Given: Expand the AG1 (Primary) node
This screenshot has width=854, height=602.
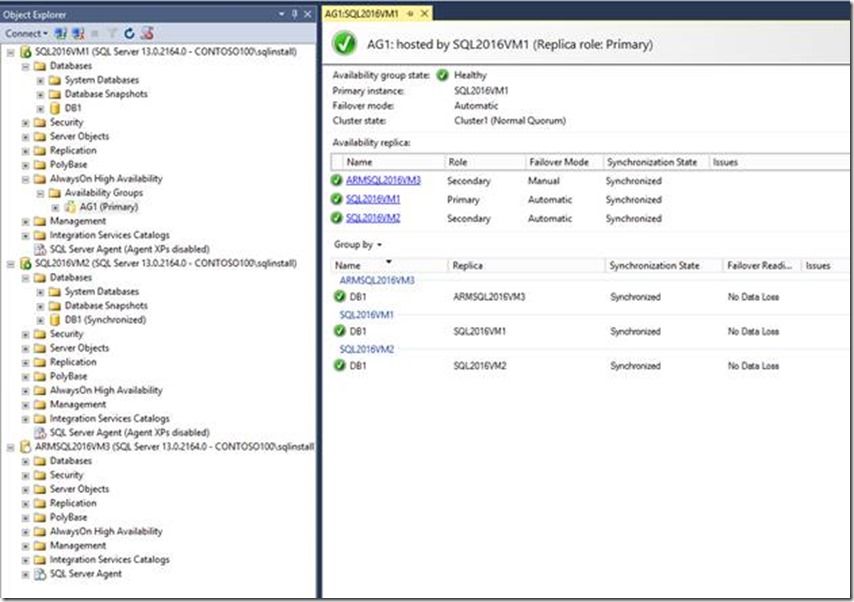Looking at the screenshot, I should (56, 208).
